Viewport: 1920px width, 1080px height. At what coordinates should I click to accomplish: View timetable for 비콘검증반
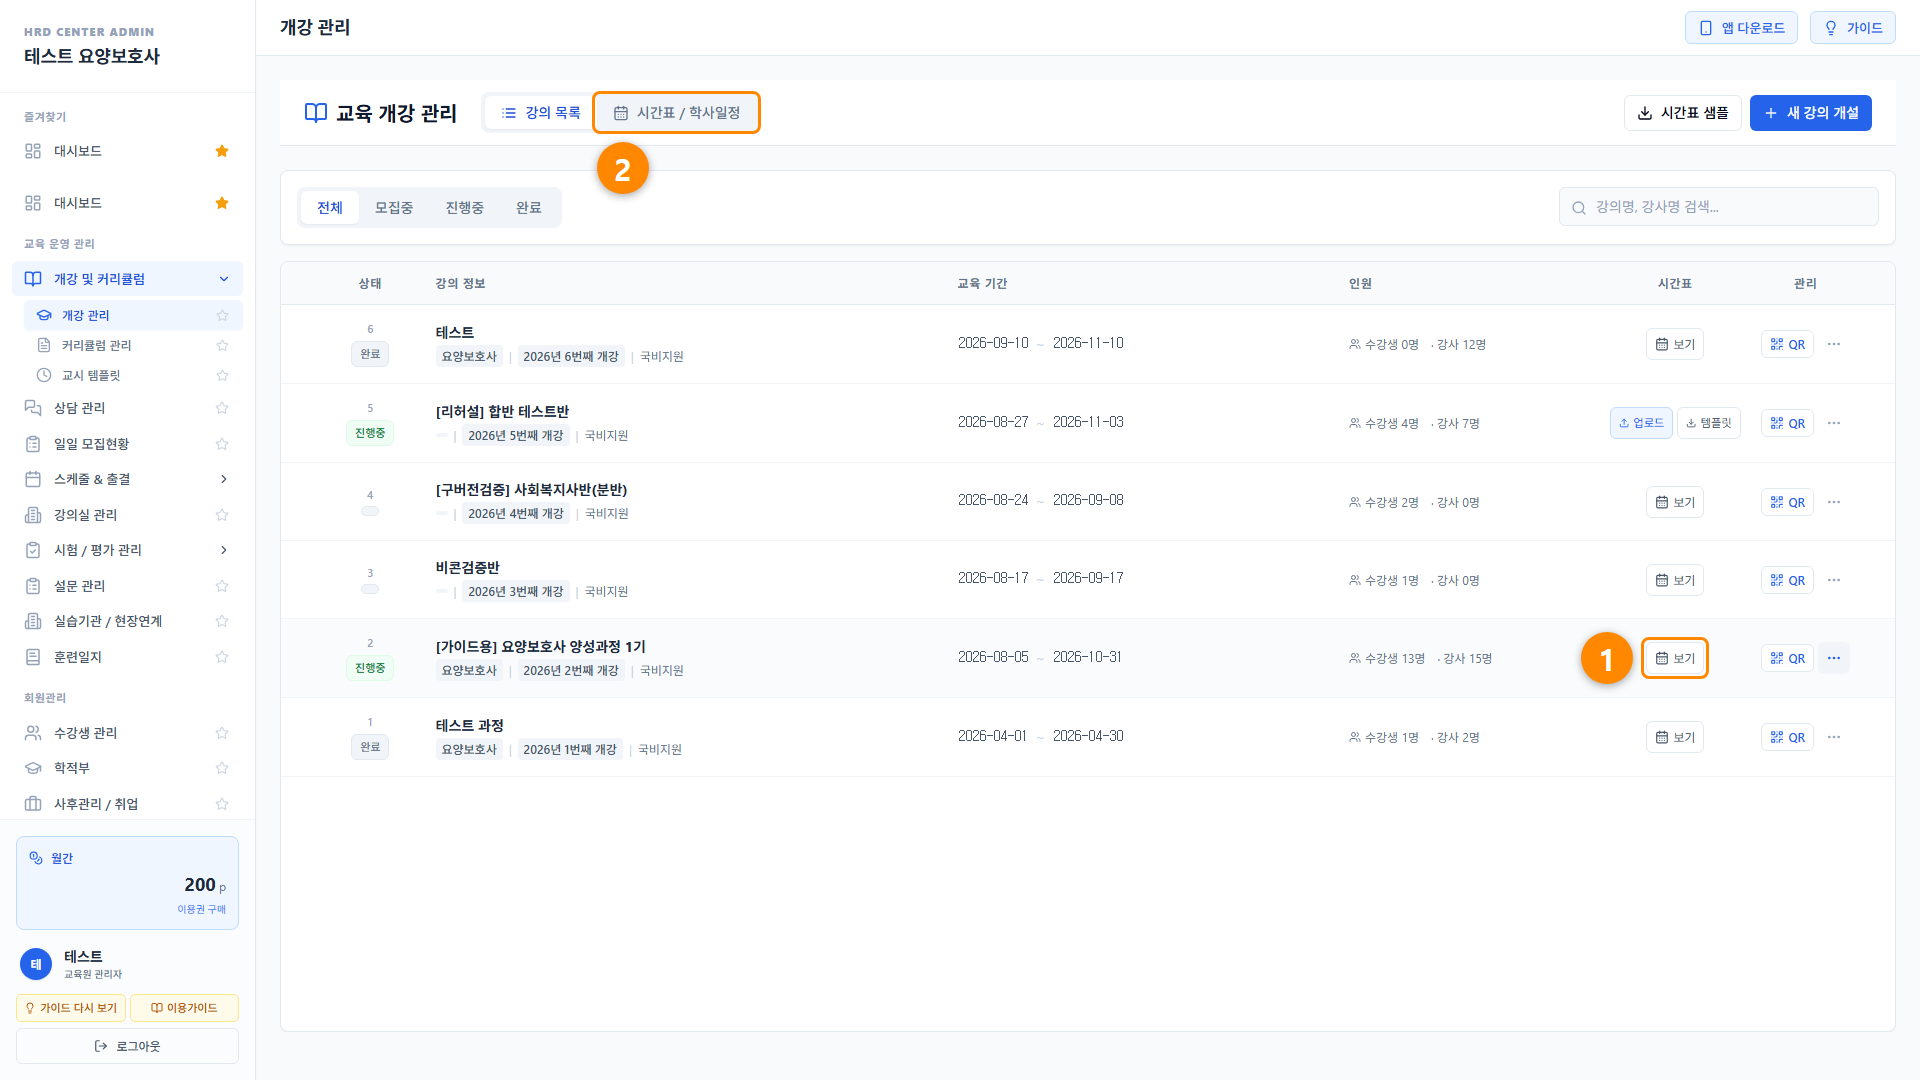pyautogui.click(x=1675, y=580)
